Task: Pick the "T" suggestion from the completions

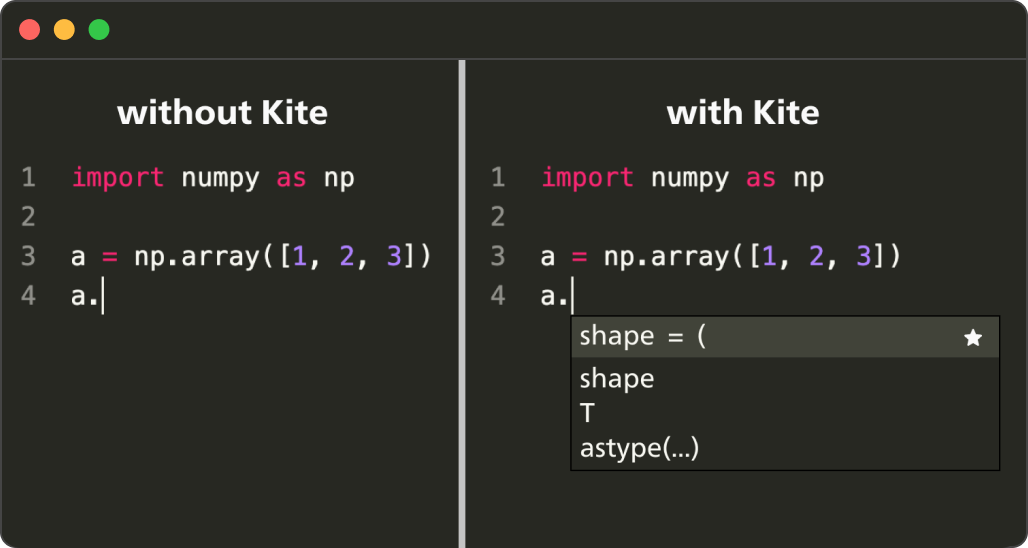Action: [587, 413]
